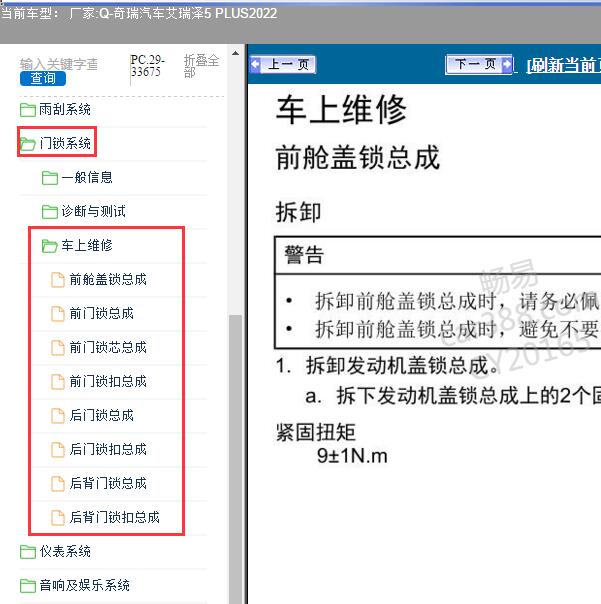601x604 pixels.
Task: Open the 音响及娱乐系统 tree entry
Action: 84,586
